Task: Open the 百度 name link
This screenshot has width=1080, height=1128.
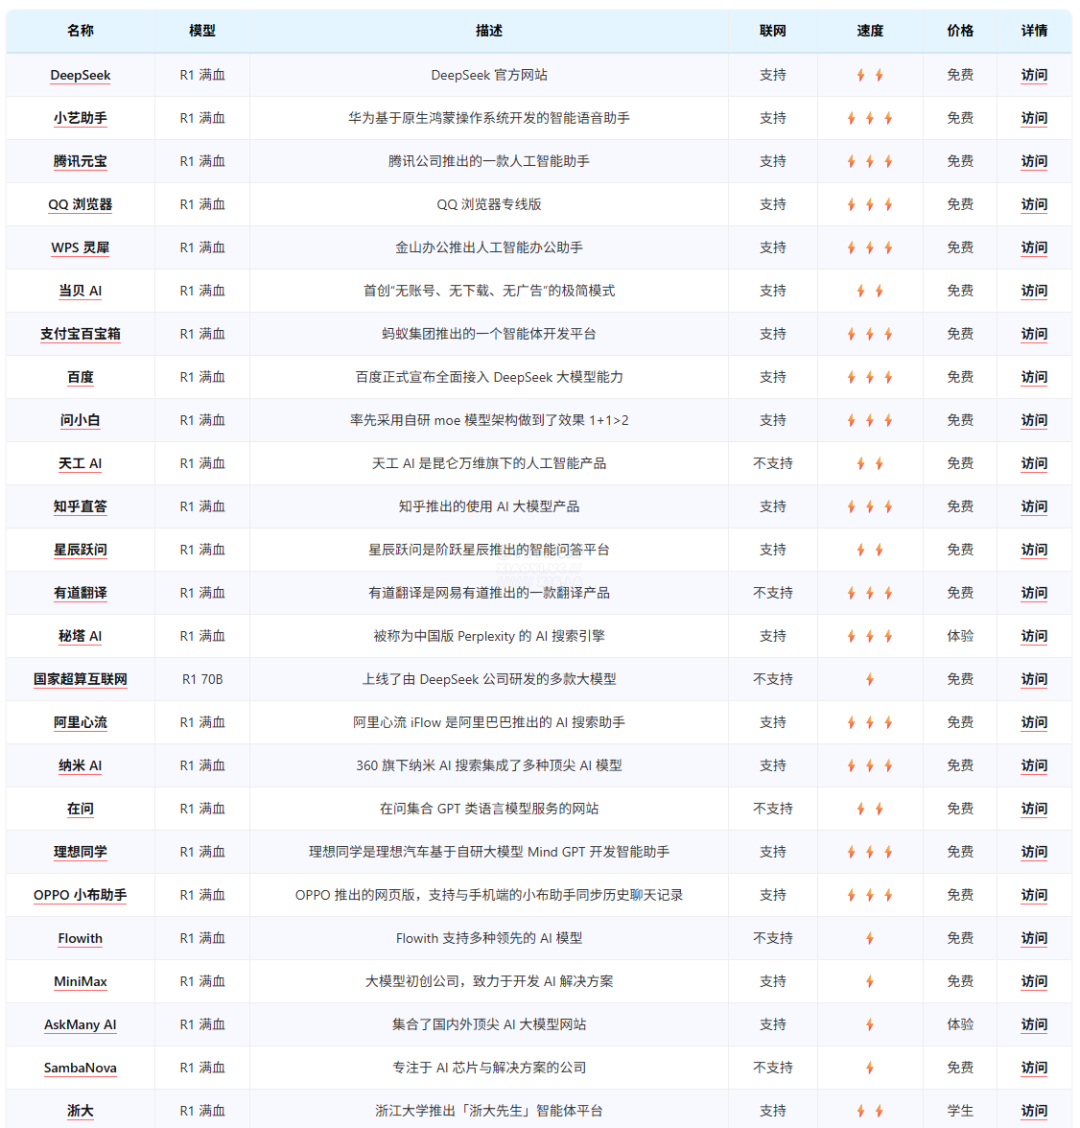Action: [80, 377]
